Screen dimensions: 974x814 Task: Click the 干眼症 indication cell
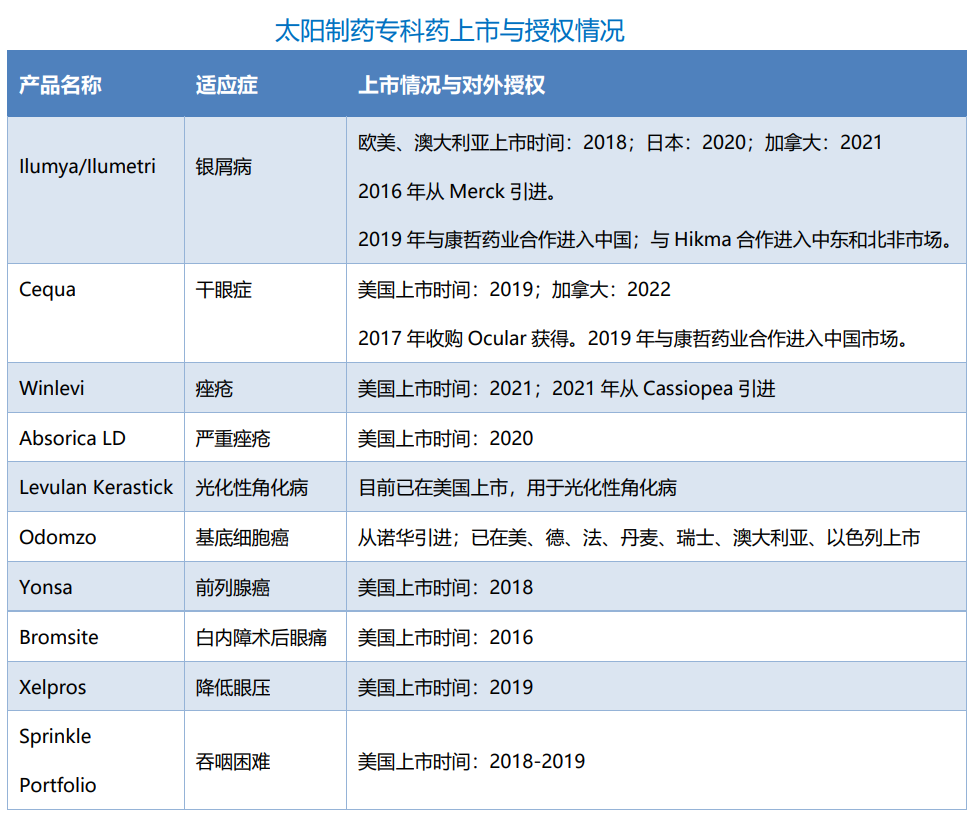[224, 290]
